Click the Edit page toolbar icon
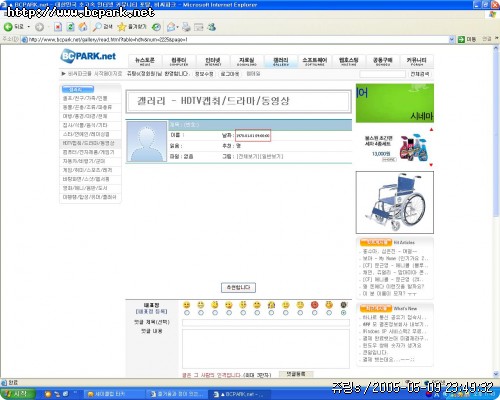Screen dimensions: 500x400 pyautogui.click(x=199, y=27)
